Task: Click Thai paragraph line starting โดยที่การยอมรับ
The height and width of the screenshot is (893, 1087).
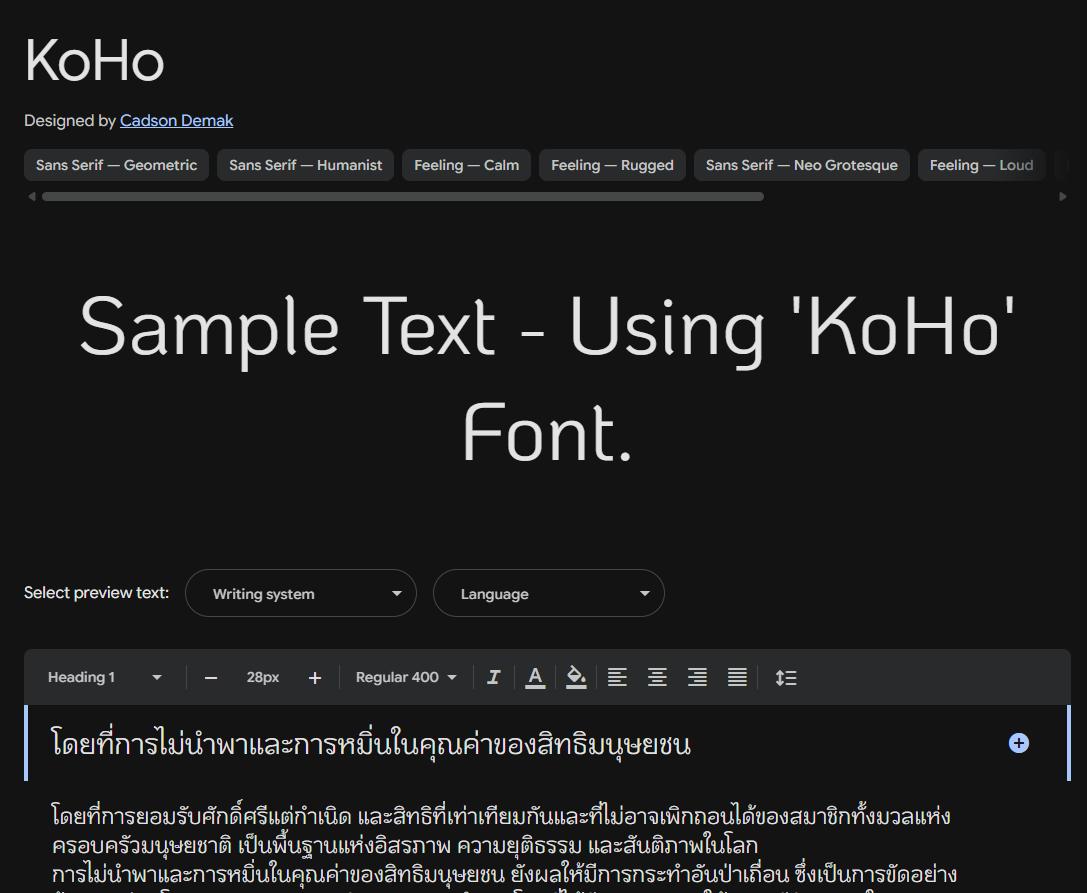Action: click(501, 816)
